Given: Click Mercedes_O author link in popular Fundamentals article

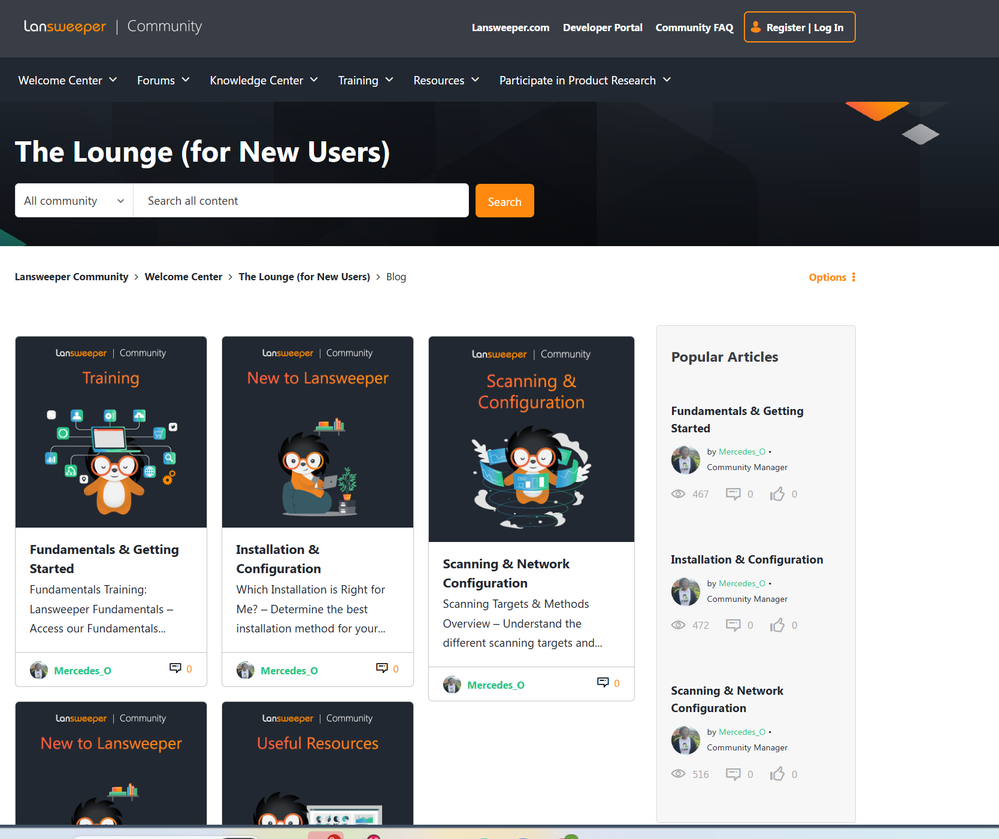Looking at the screenshot, I should (742, 452).
